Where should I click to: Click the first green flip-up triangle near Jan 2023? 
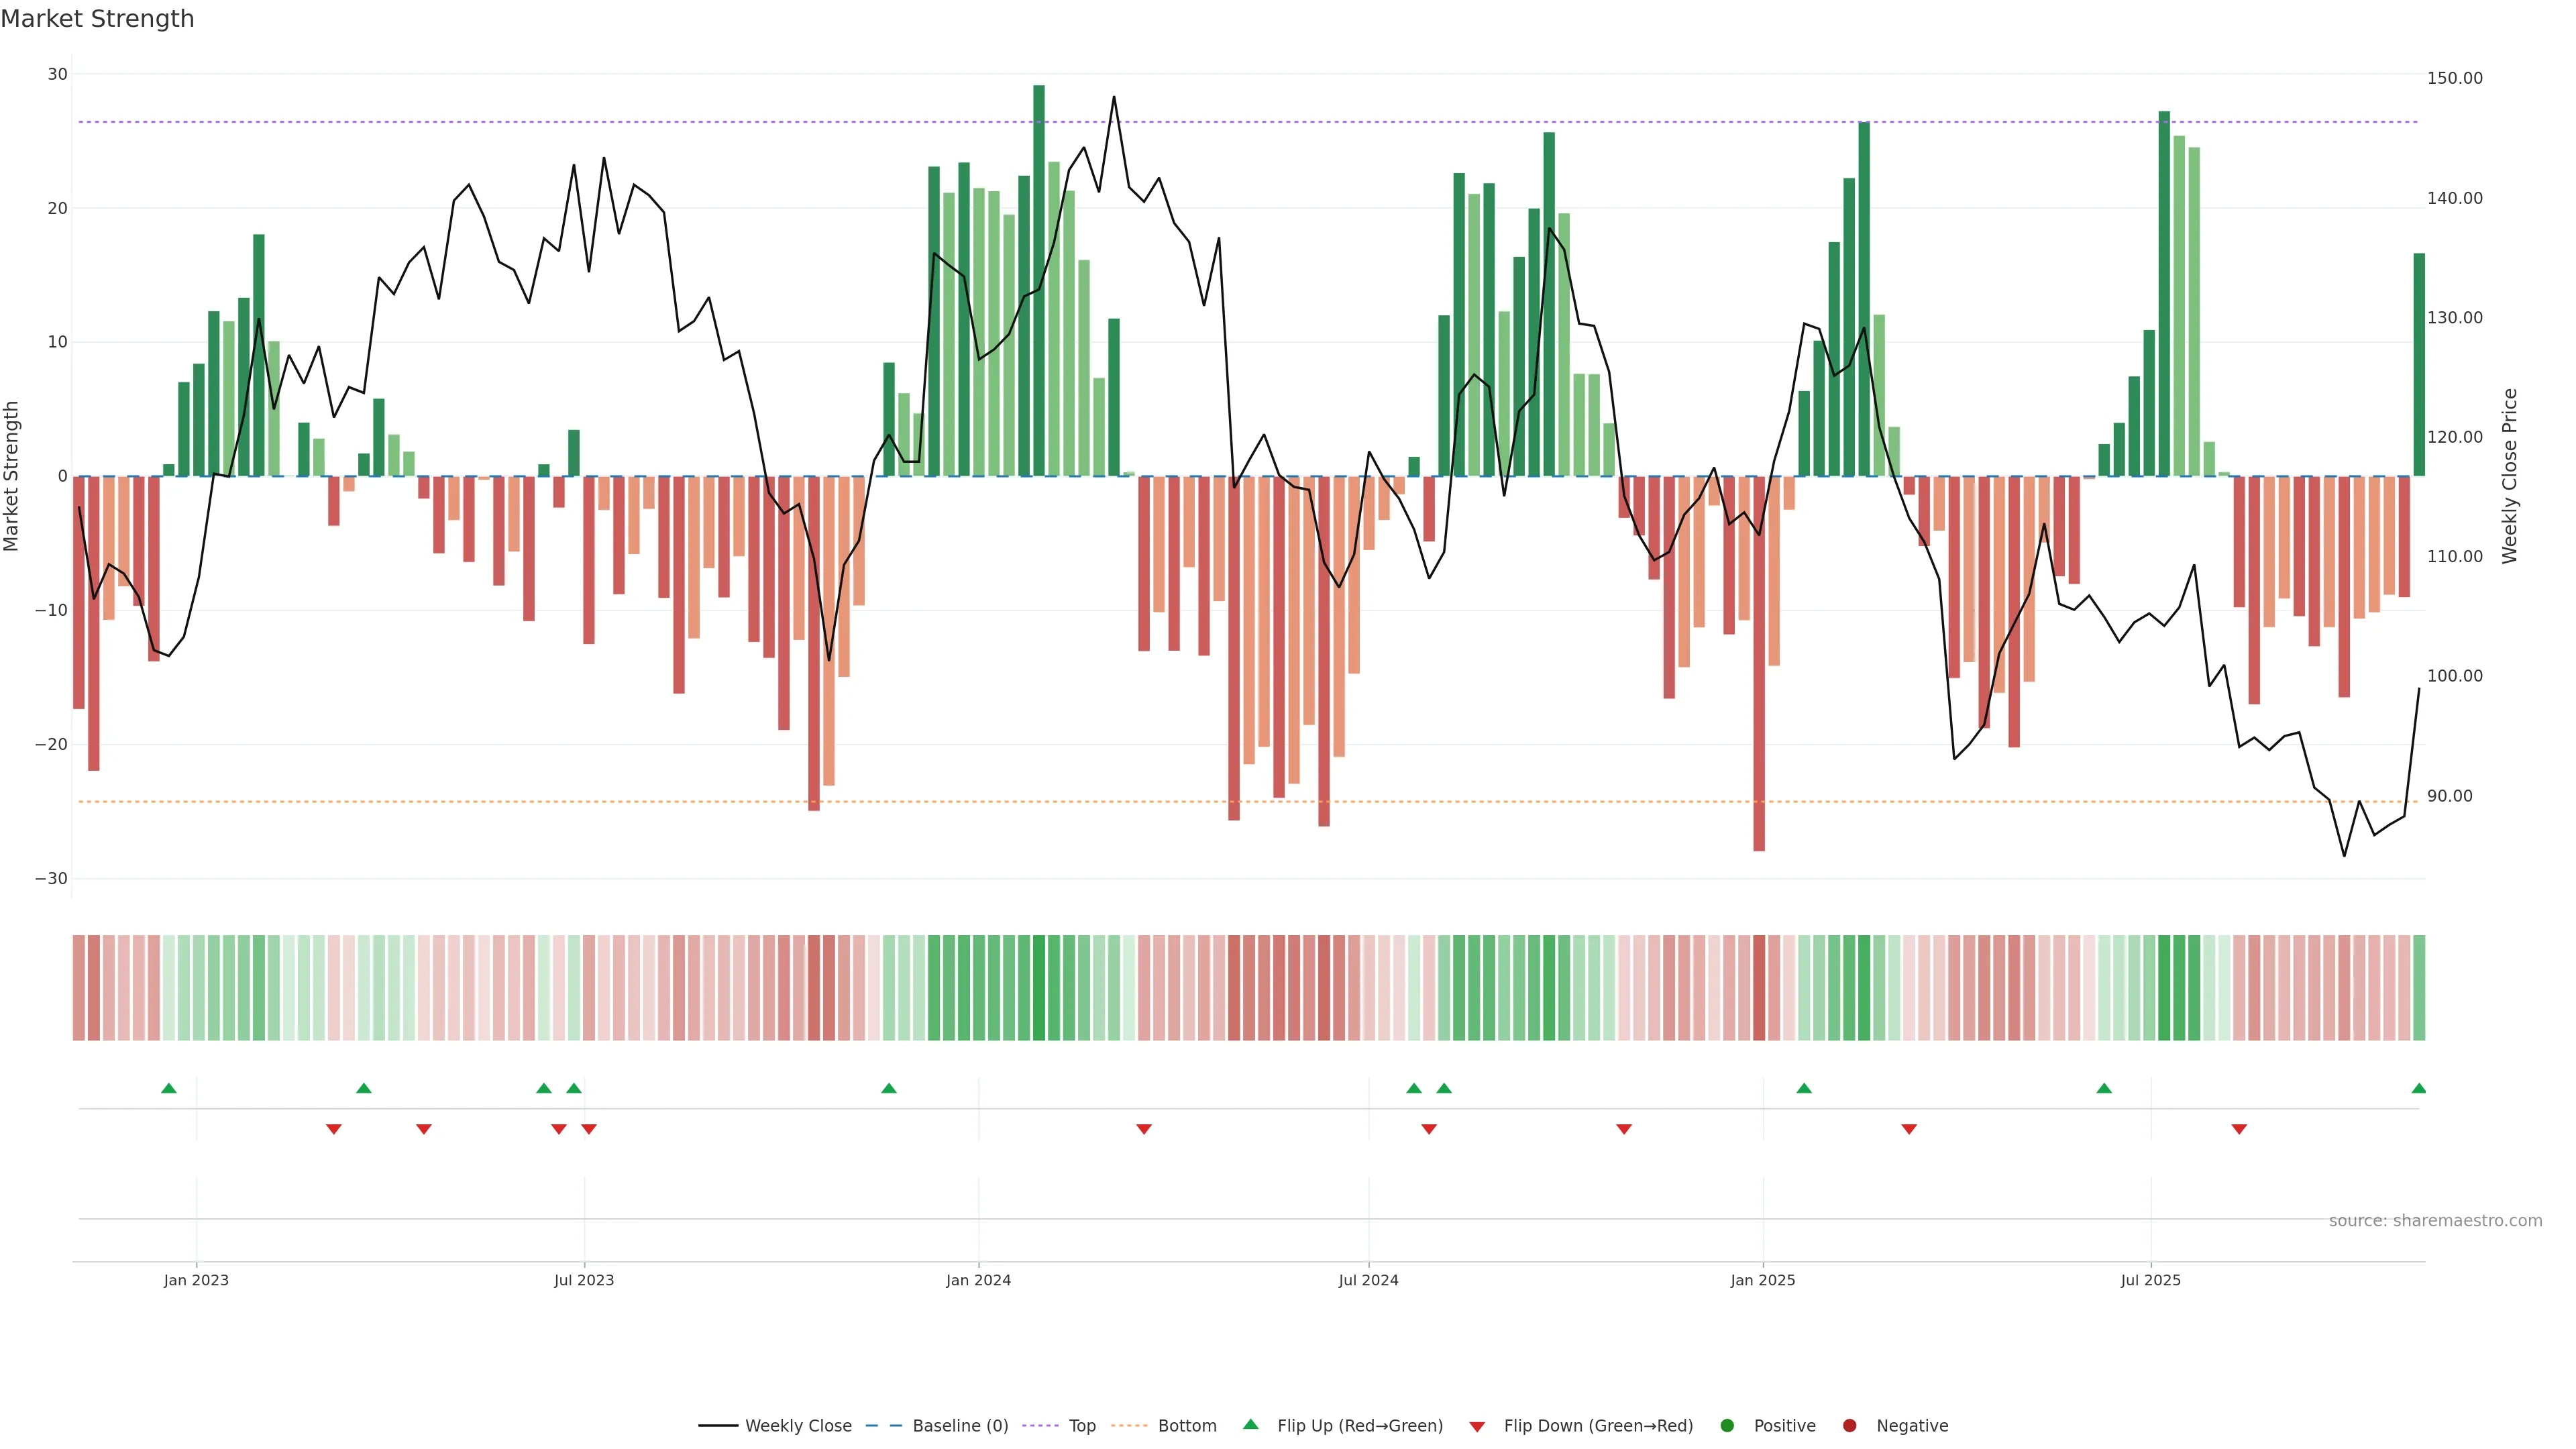click(169, 1088)
